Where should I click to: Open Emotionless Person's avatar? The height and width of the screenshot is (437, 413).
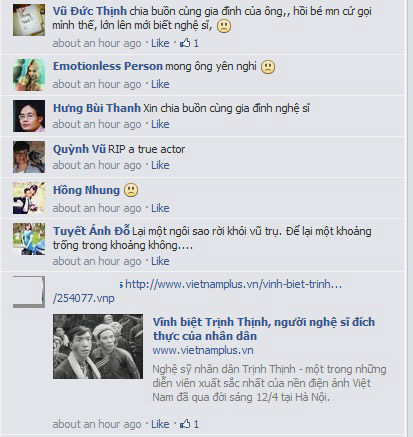pyautogui.click(x=29, y=75)
